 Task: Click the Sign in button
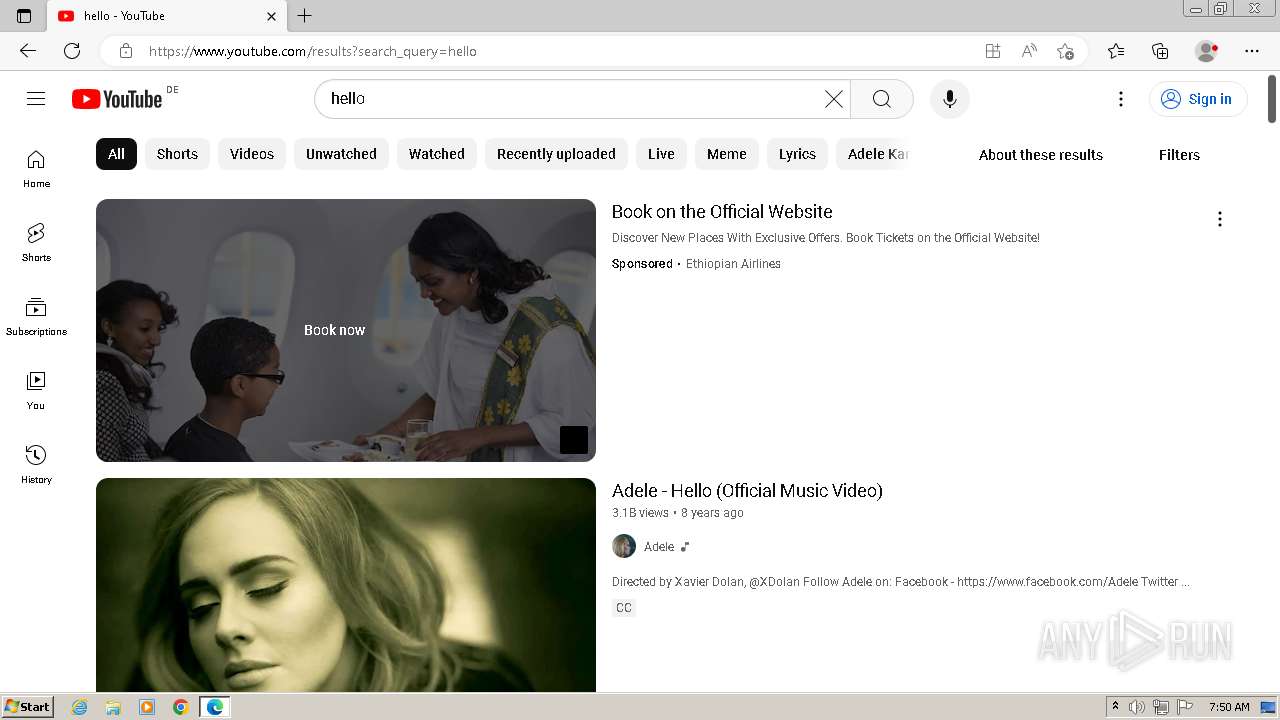tap(1198, 99)
